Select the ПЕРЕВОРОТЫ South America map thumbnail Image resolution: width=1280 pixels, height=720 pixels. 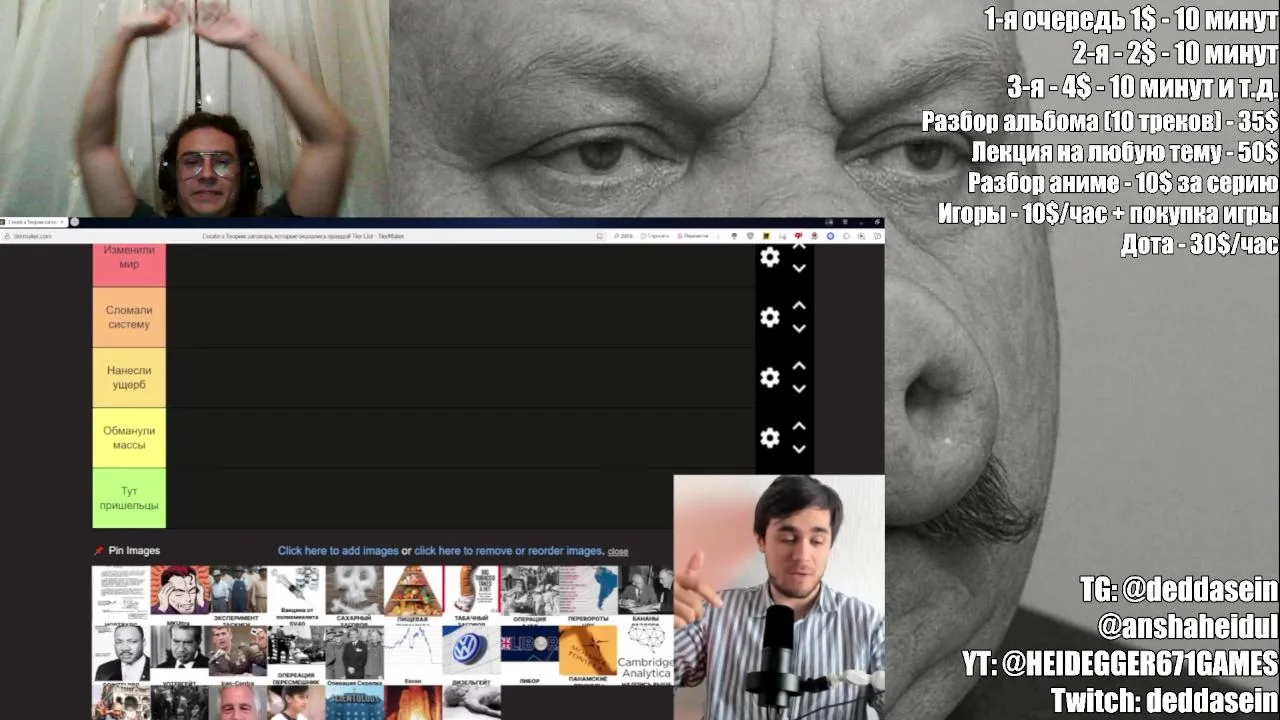(588, 593)
